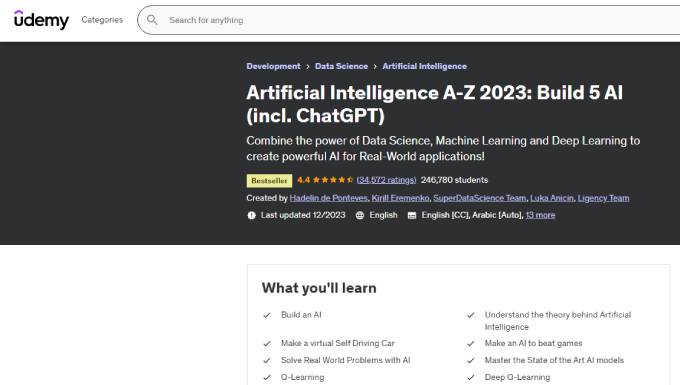
Task: Click the search magnifier icon
Action: 152,20
